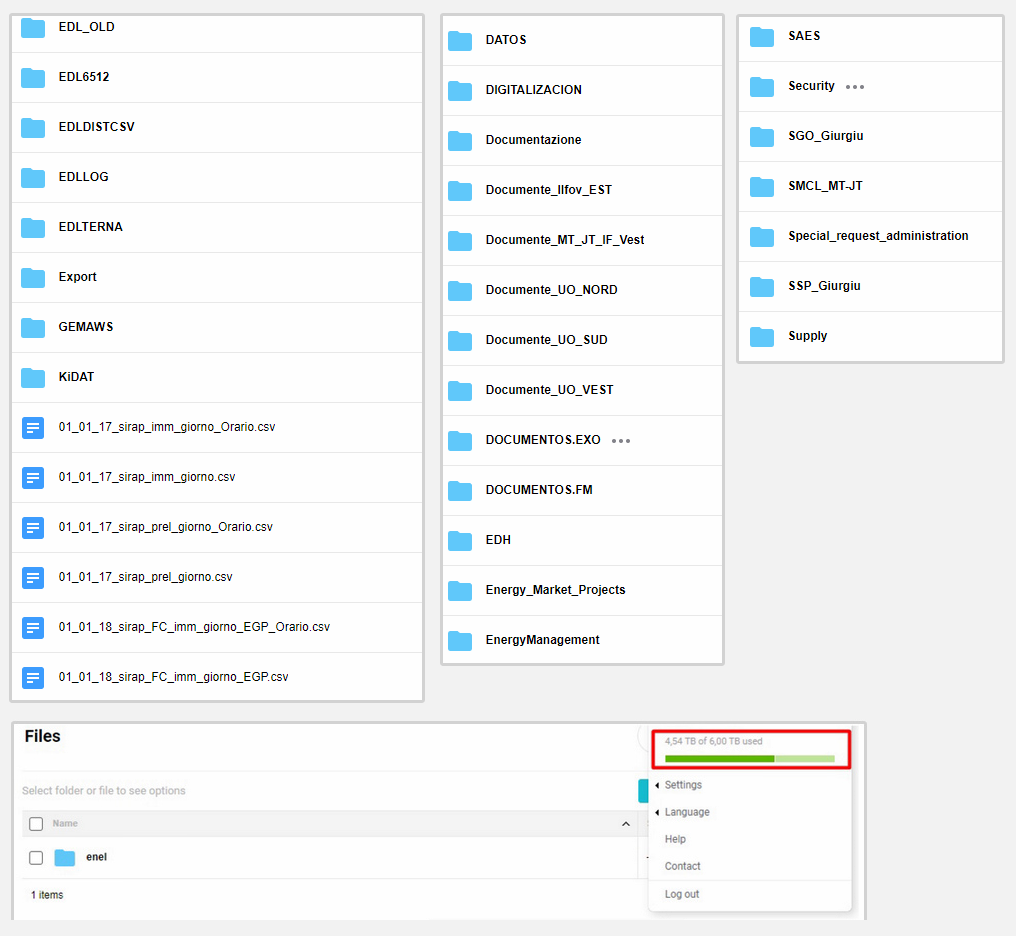The width and height of the screenshot is (1016, 936).
Task: Open SMCL_MT-JT folder
Action: pos(825,186)
